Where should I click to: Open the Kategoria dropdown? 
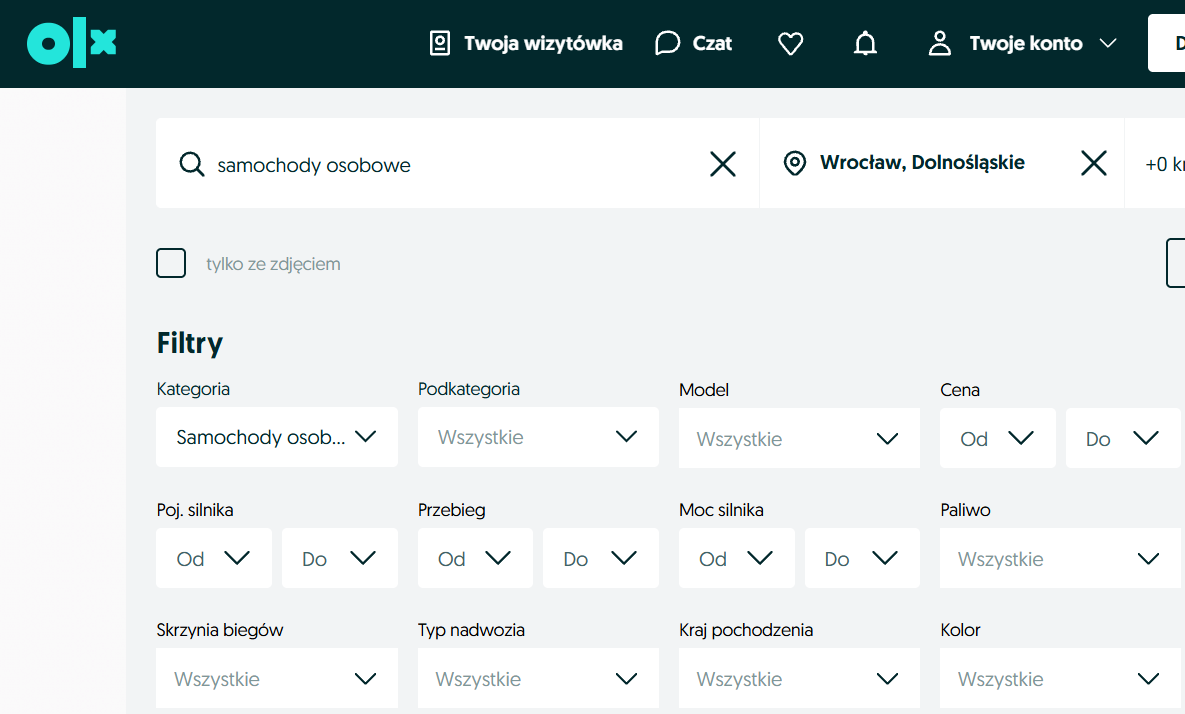[277, 437]
